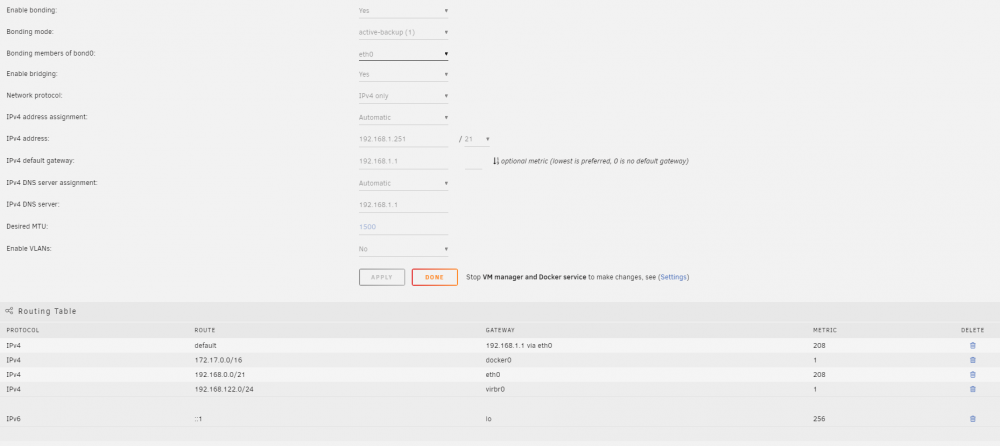Viewport: 1000px width, 446px height.
Task: Delete the default route row
Action: pos(973,345)
